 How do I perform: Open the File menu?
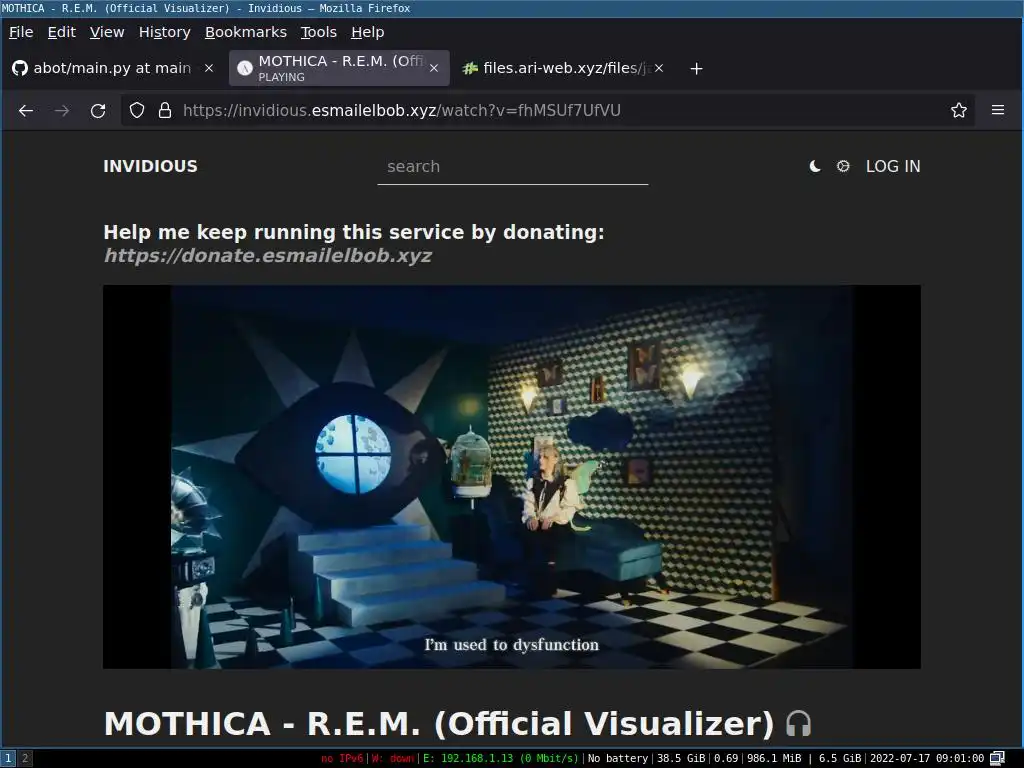[x=21, y=32]
